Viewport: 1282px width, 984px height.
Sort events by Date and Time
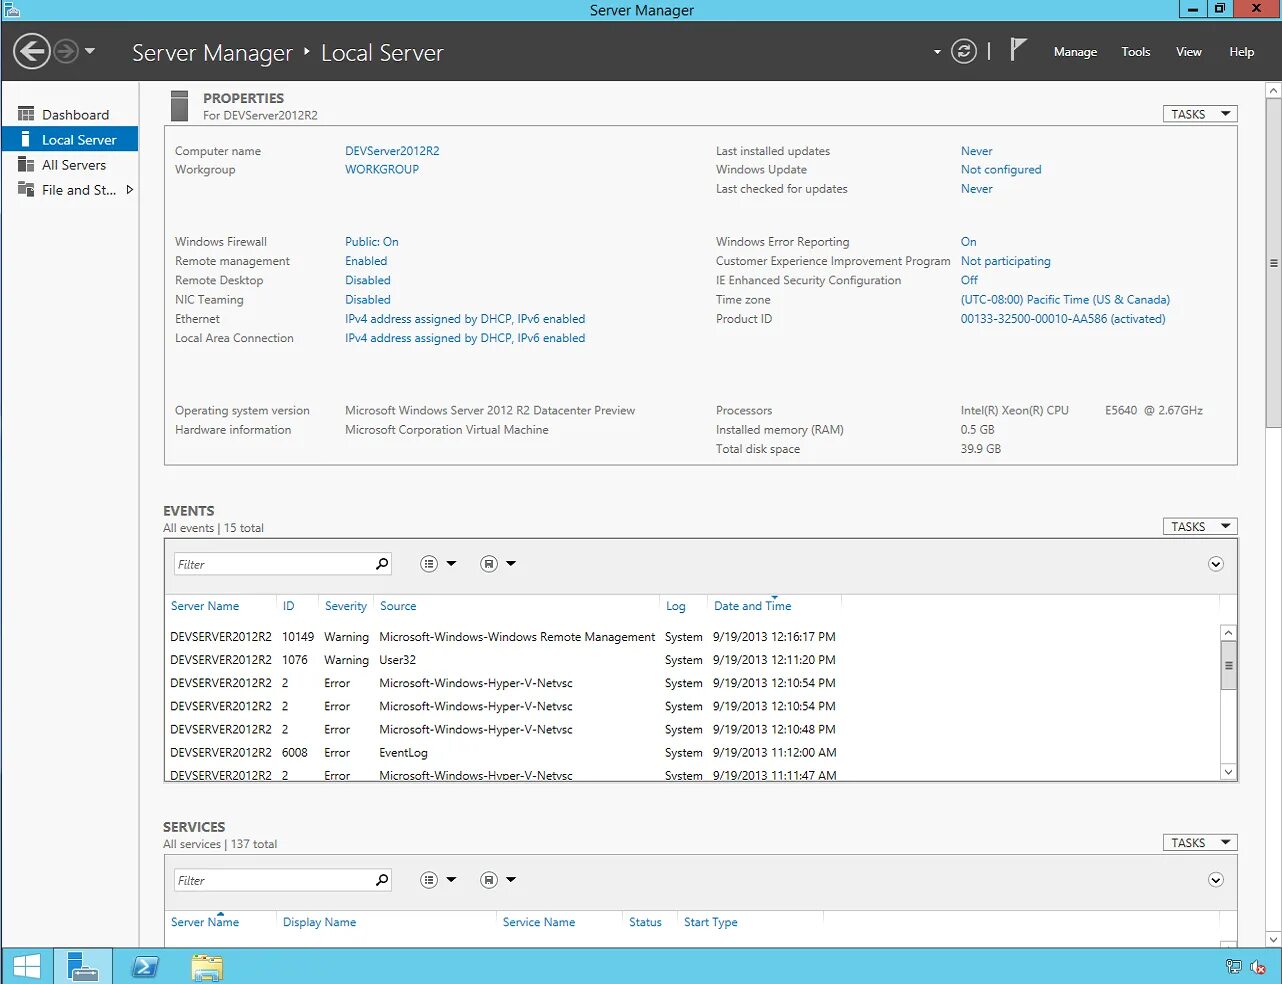752,606
